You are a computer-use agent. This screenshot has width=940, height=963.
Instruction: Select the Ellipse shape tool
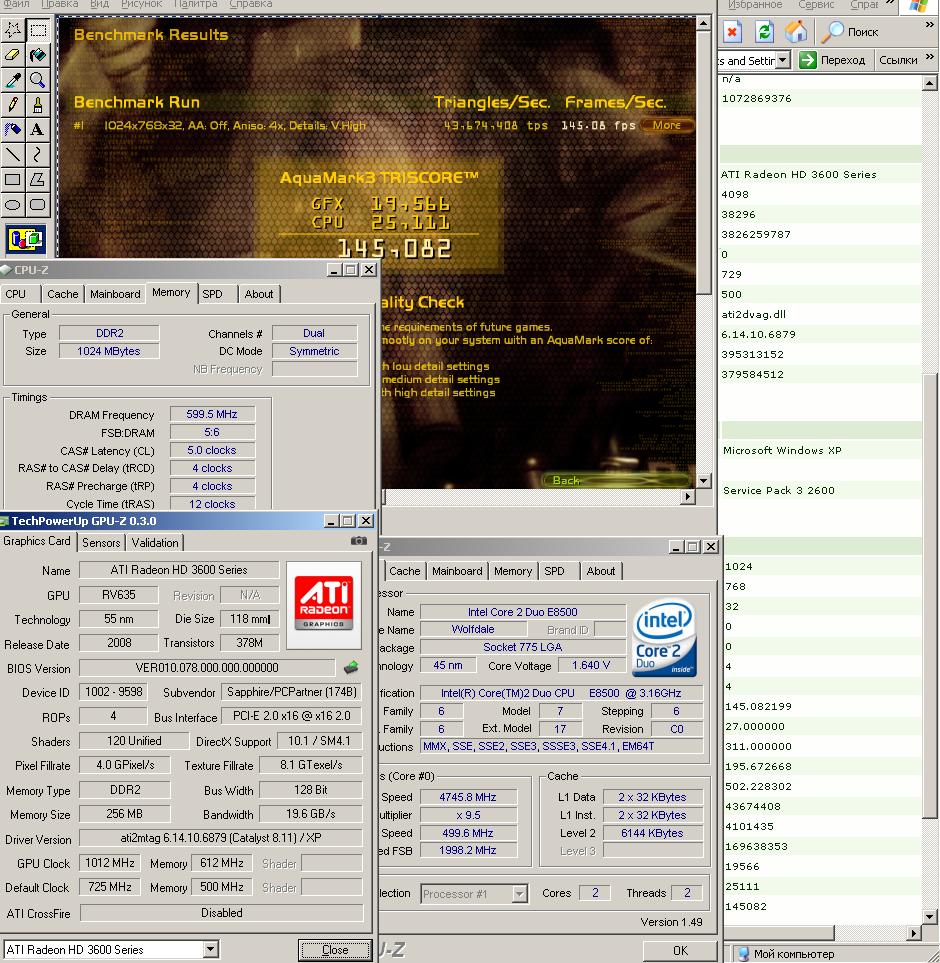(13, 205)
